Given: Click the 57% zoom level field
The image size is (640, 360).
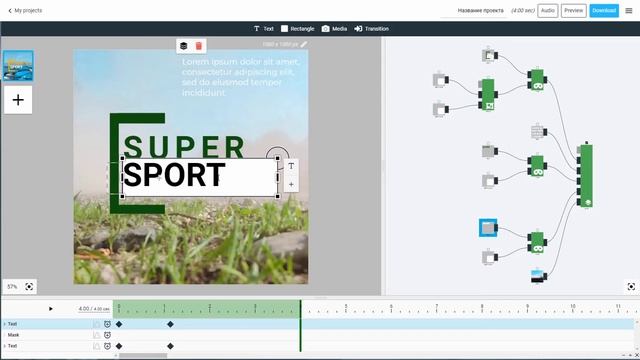Looking at the screenshot, I should pos(12,287).
